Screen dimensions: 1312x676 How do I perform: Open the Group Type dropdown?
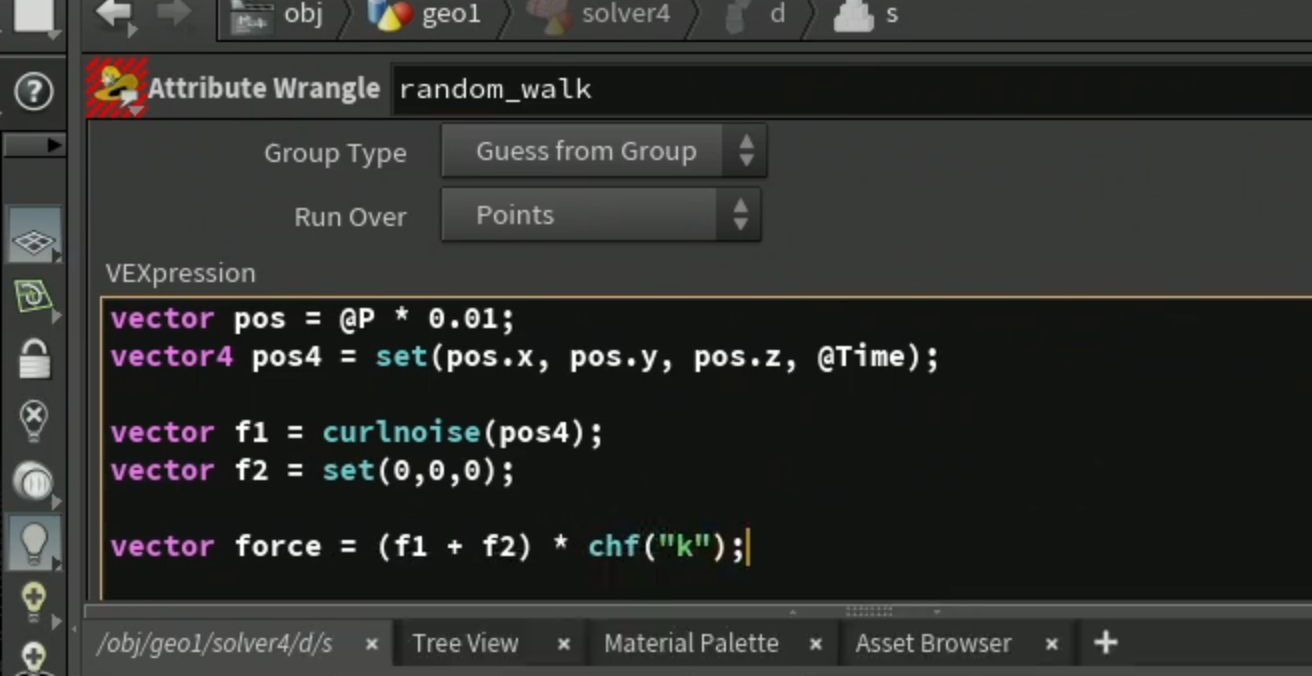point(604,152)
